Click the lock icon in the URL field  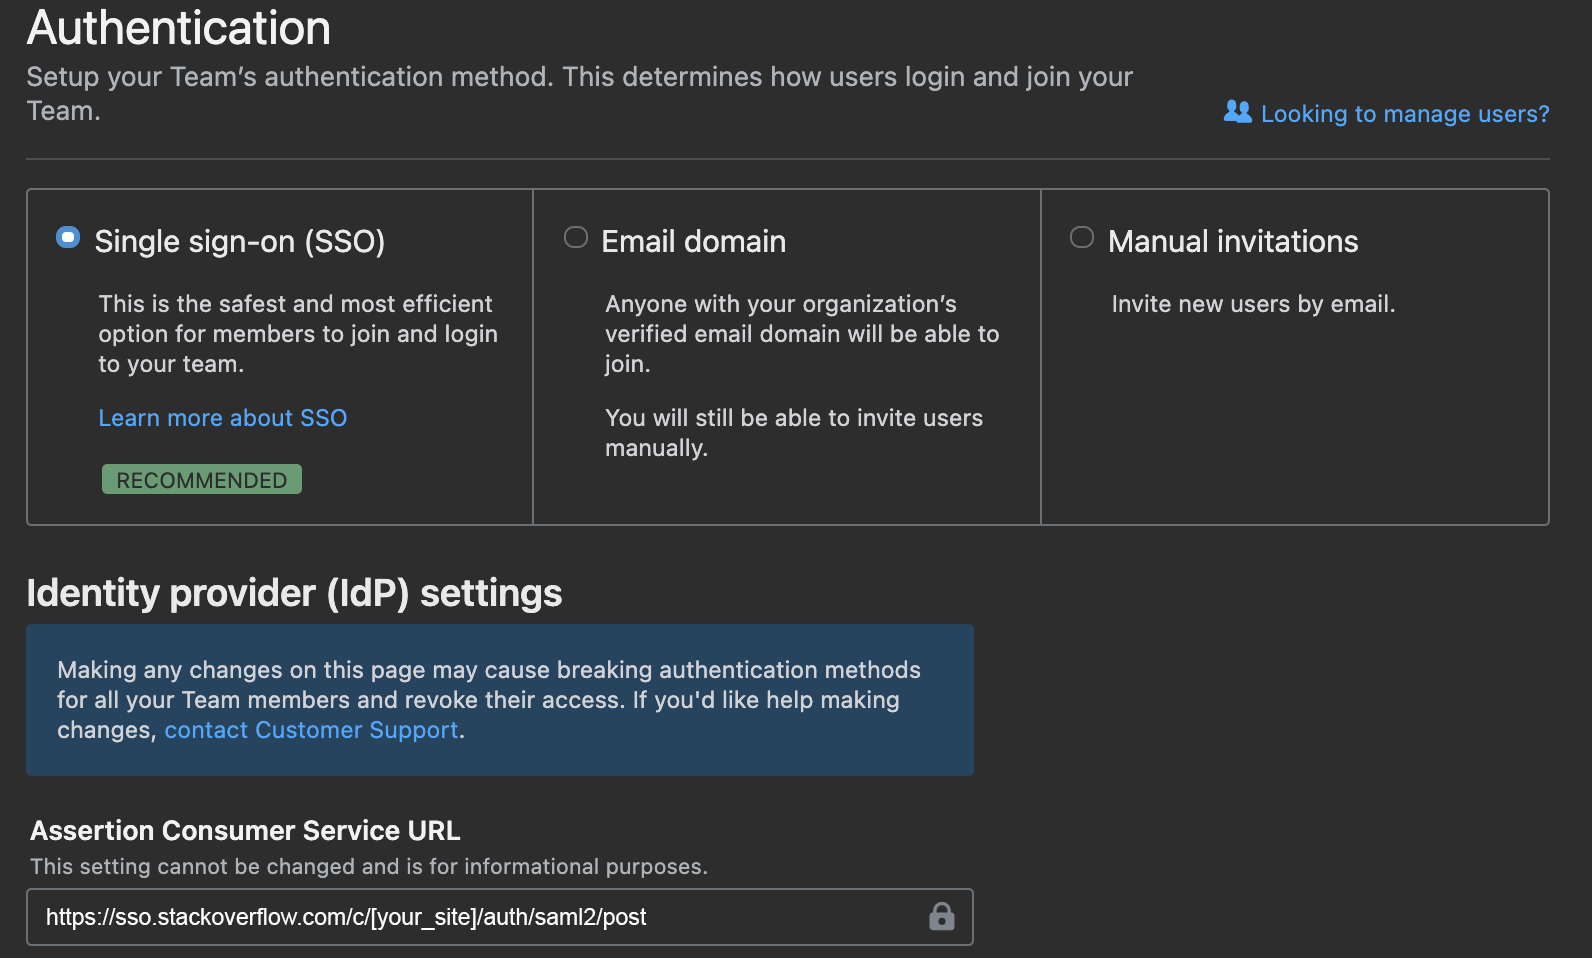tap(941, 916)
